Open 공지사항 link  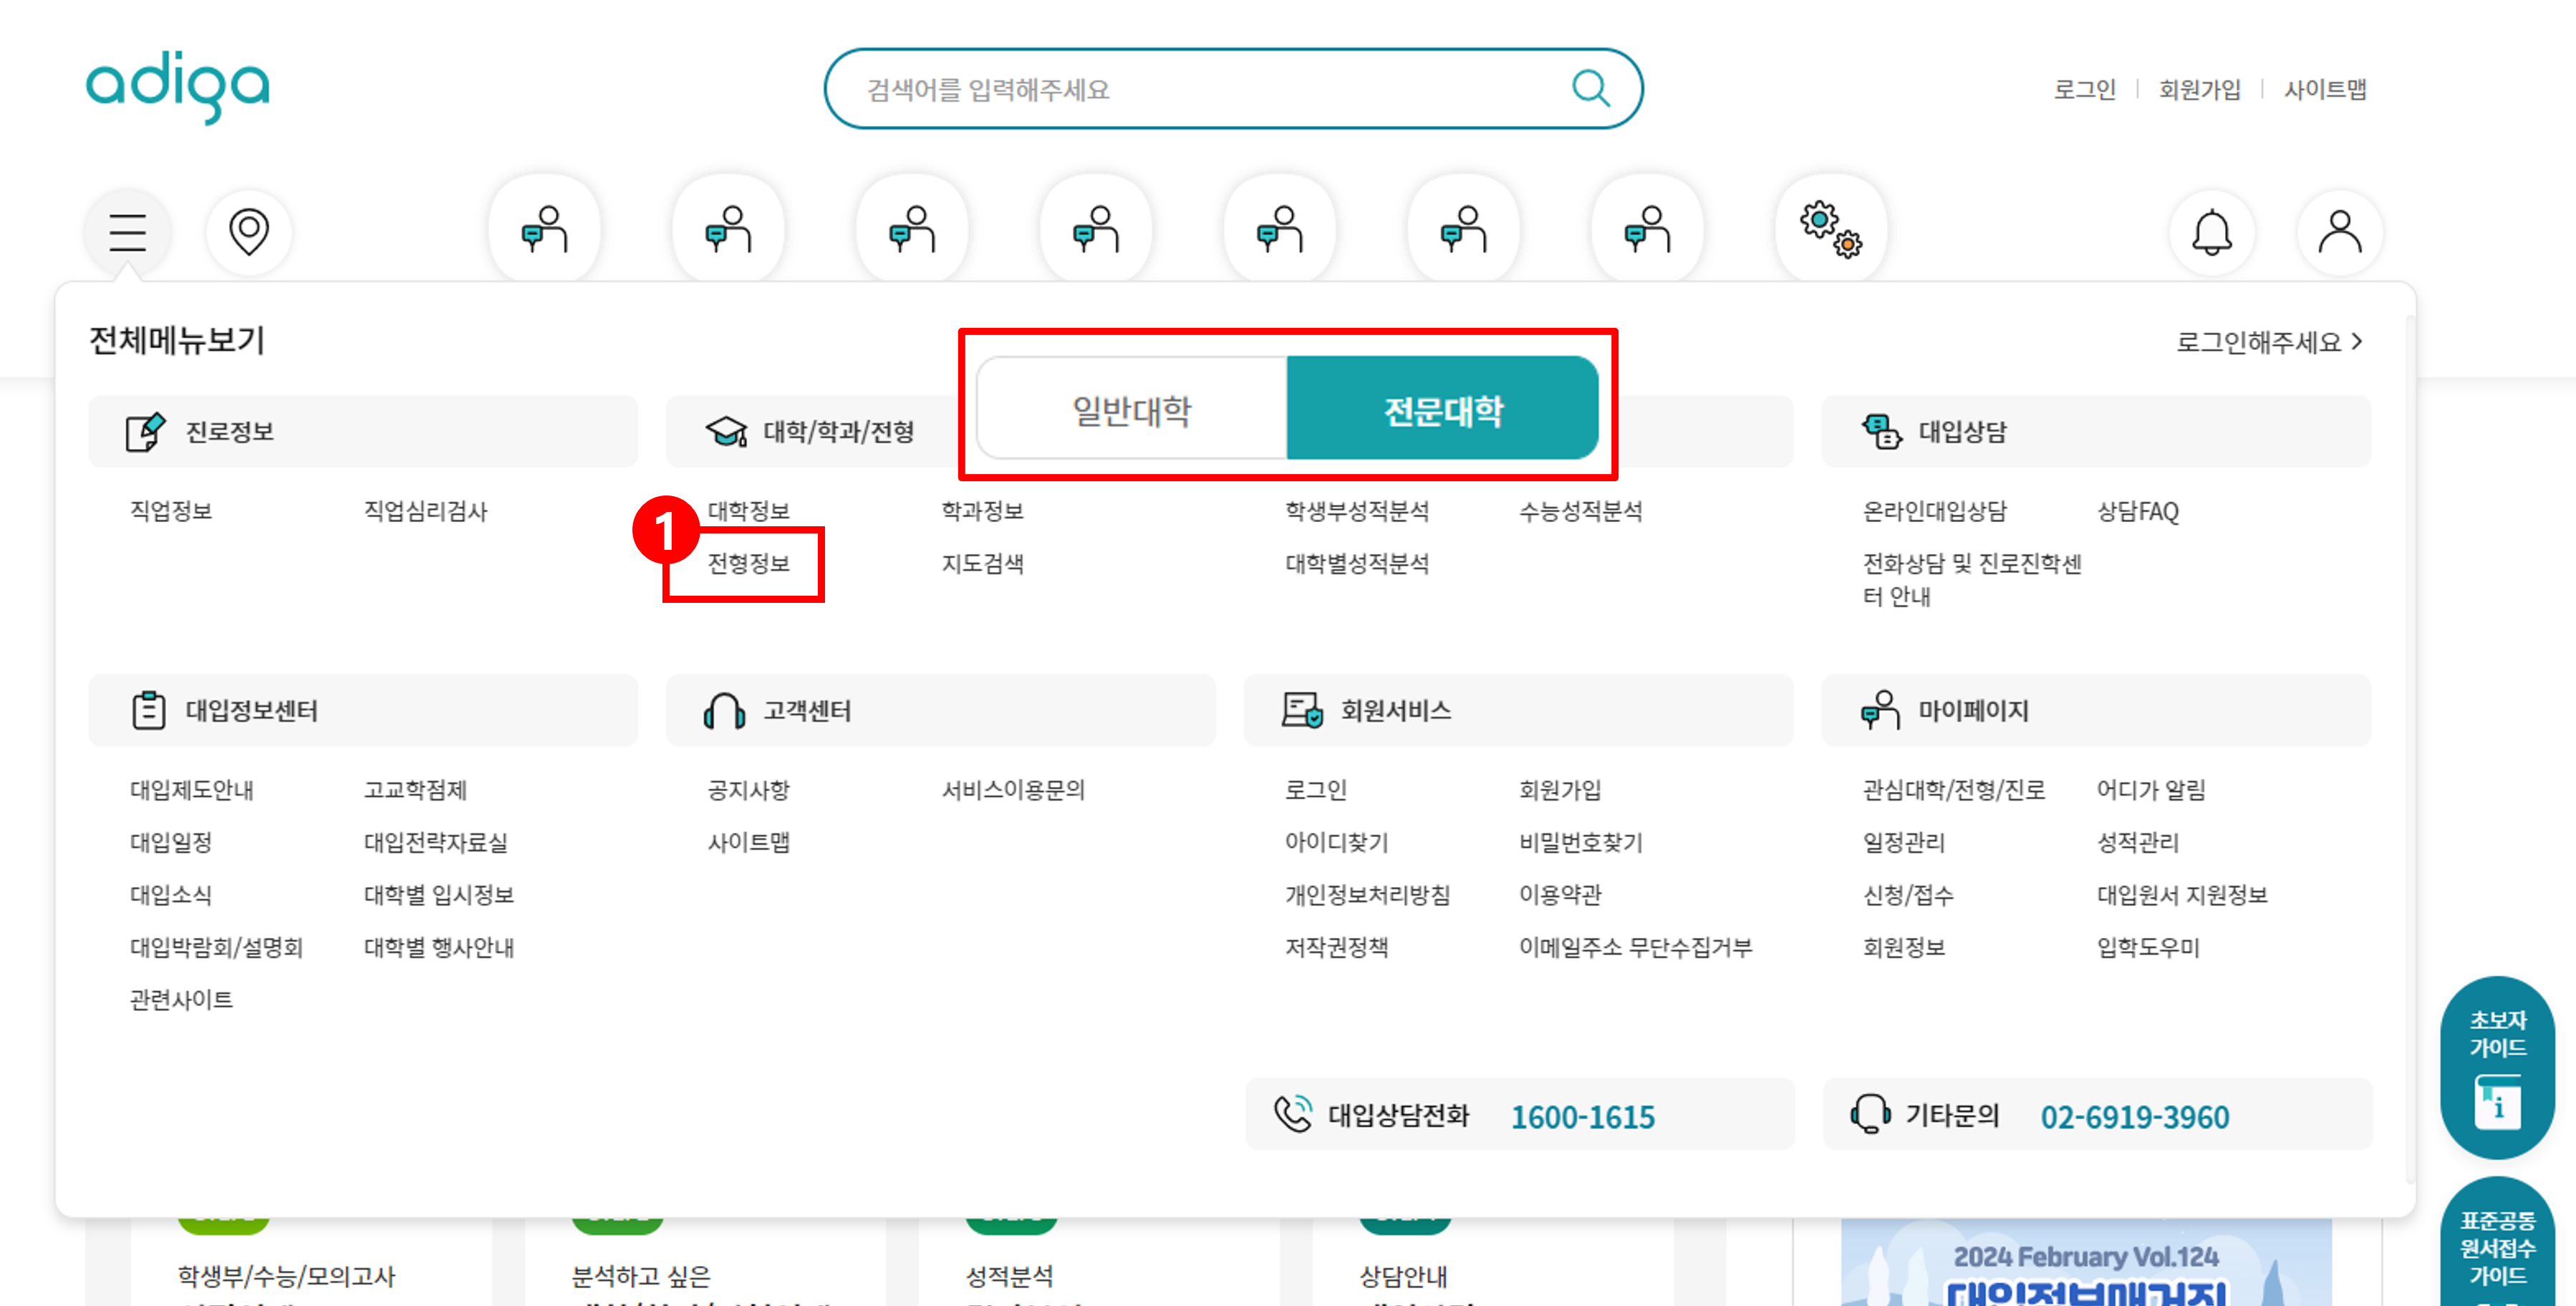[749, 790]
